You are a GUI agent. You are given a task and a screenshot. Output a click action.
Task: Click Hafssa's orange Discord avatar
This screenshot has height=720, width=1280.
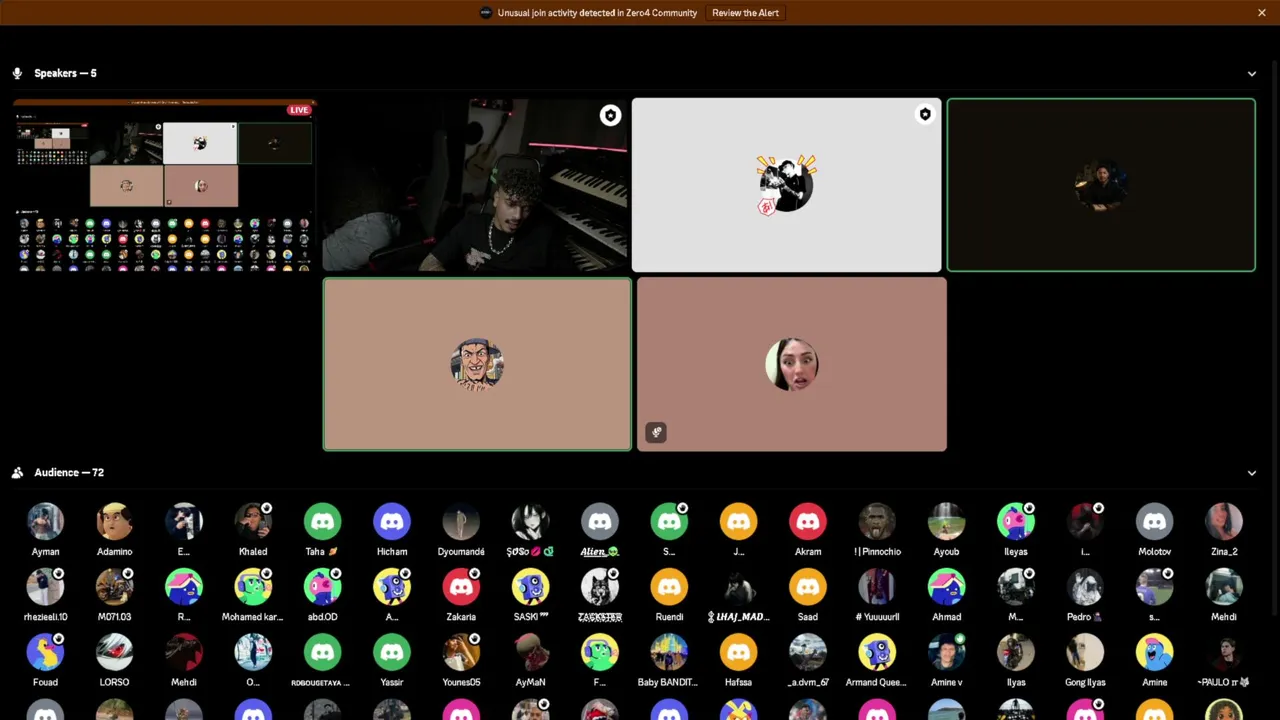[x=738, y=652]
